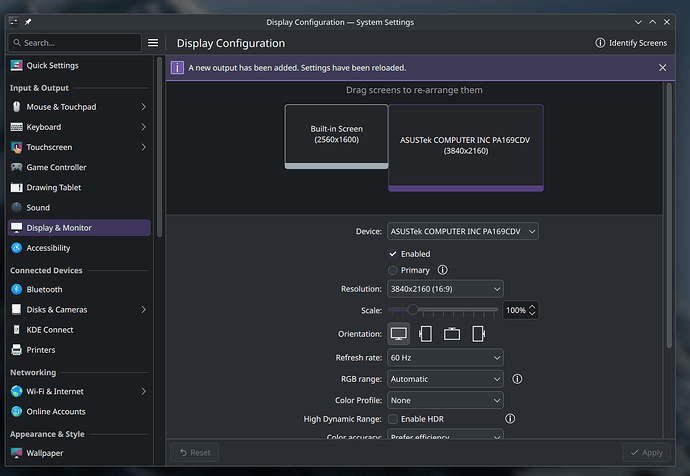The image size is (690, 476).
Task: Open Online Accounts settings entry
Action: click(x=79, y=411)
